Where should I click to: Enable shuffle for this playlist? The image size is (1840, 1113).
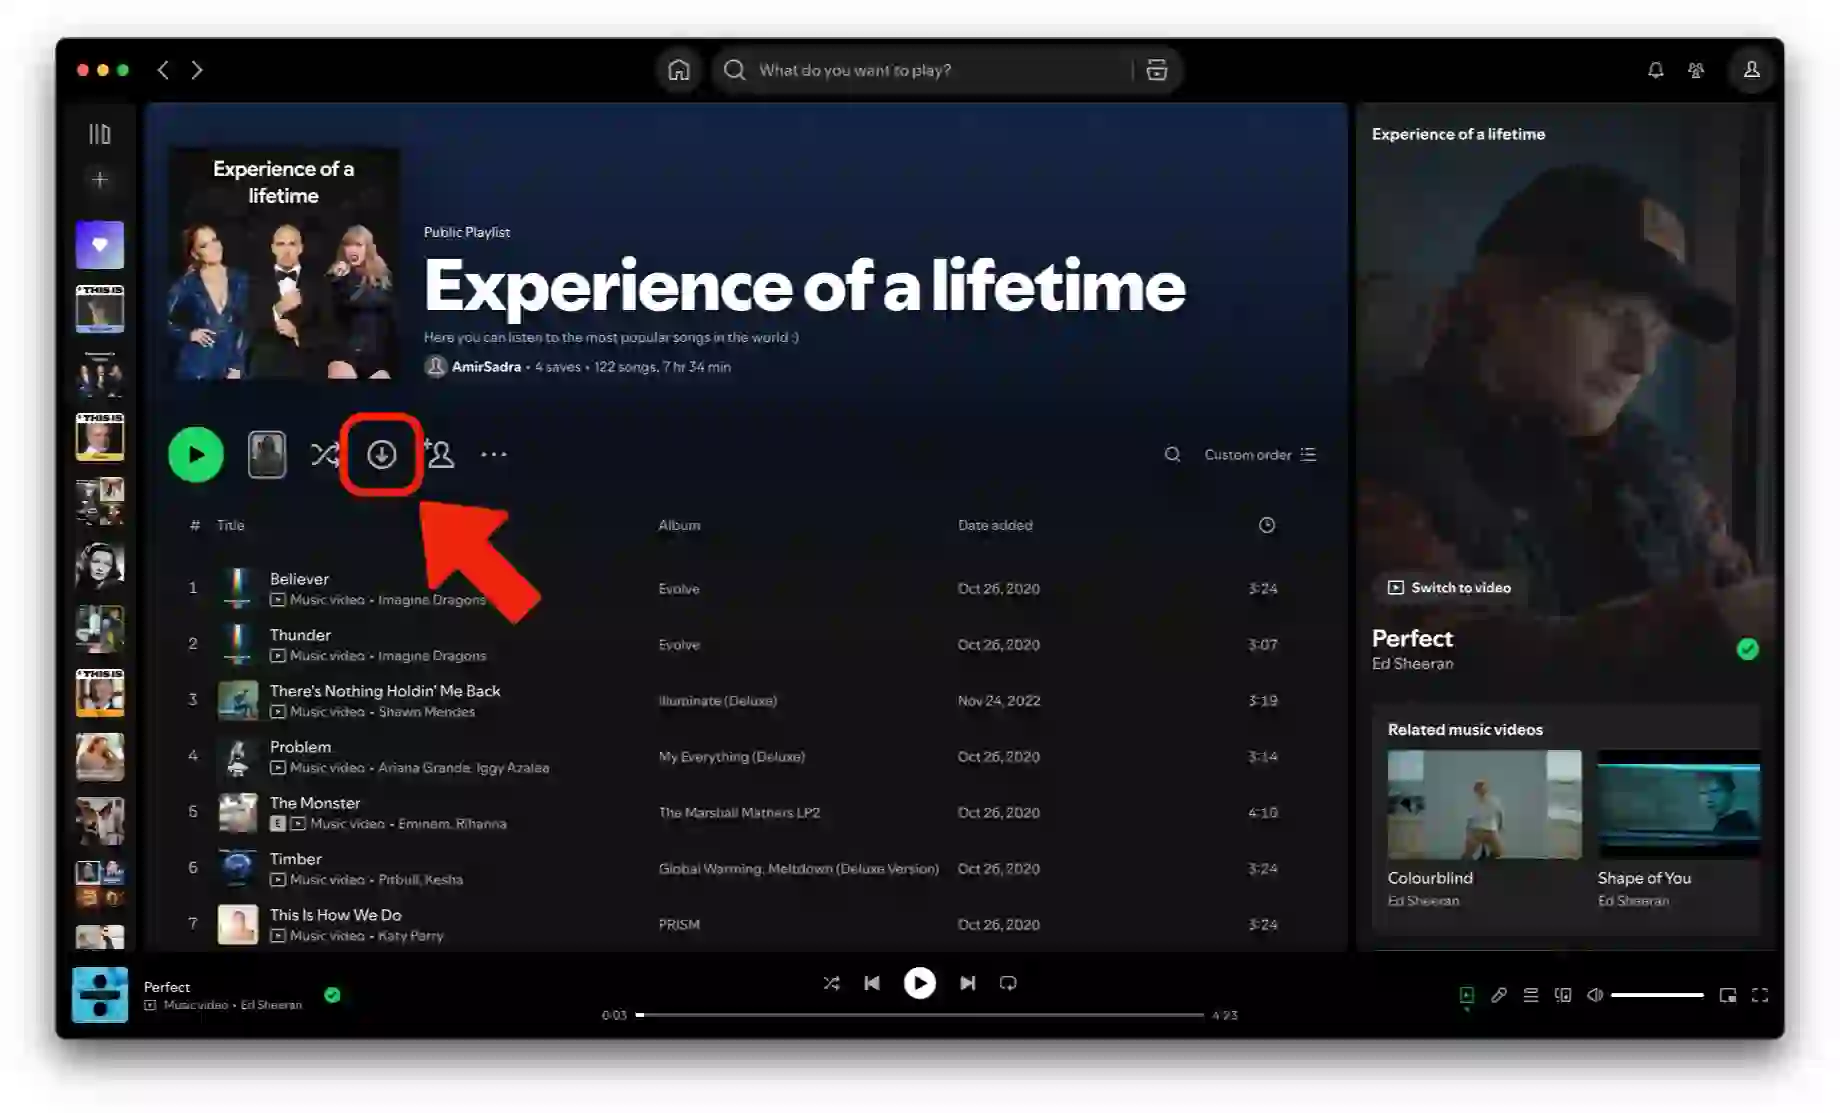pos(324,455)
